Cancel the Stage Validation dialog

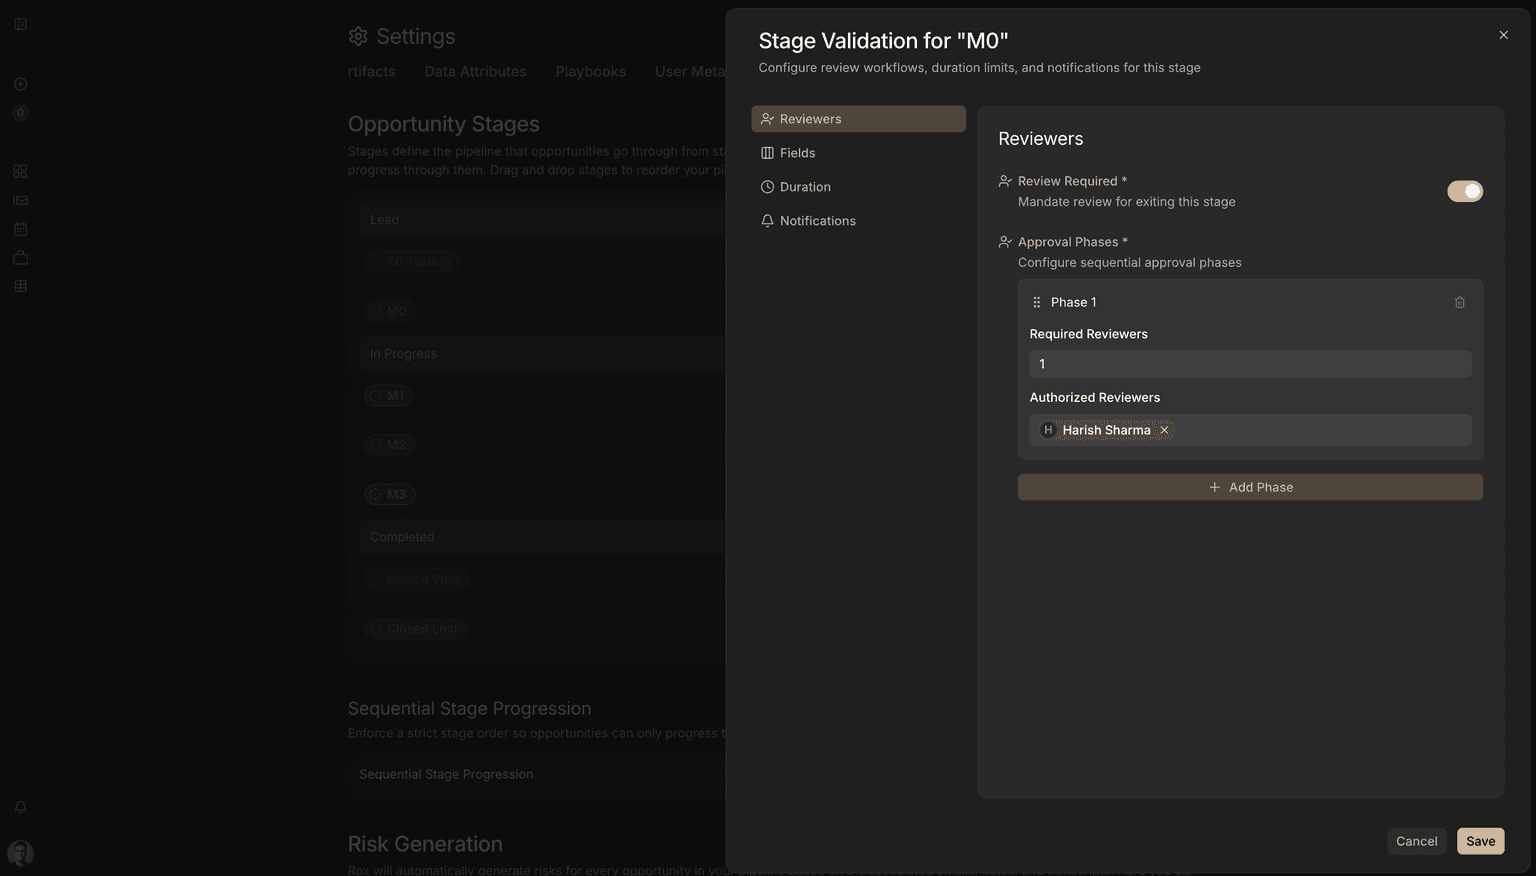coord(1416,841)
